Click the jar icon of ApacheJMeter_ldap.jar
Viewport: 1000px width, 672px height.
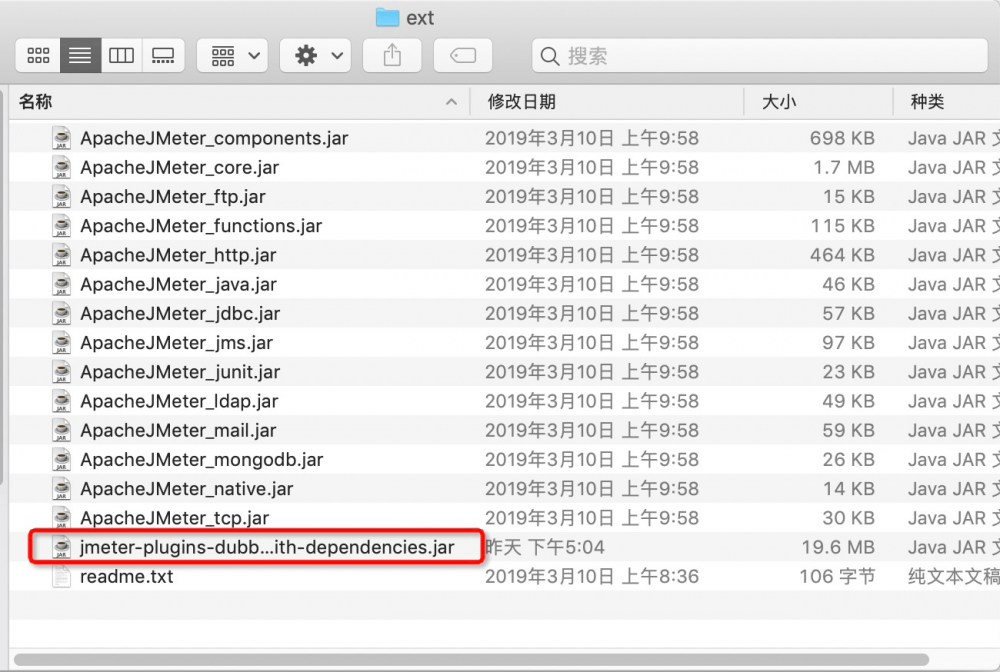61,401
